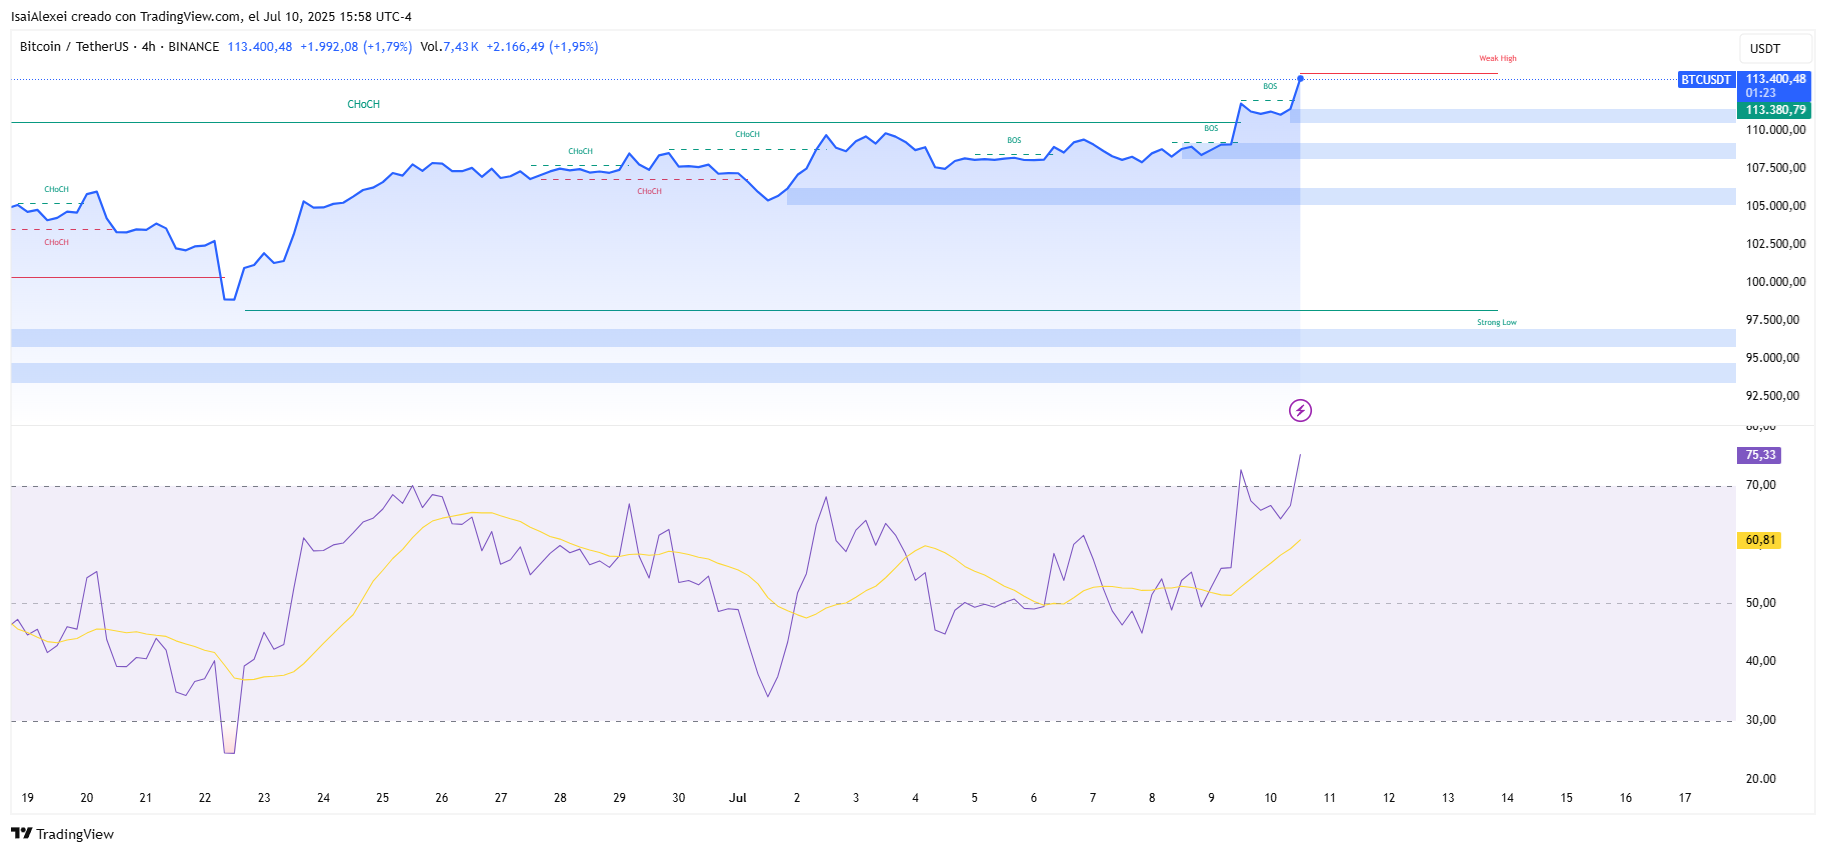The image size is (1826, 853).
Task: Click the 50,00 RSI axis label
Action: (1761, 603)
